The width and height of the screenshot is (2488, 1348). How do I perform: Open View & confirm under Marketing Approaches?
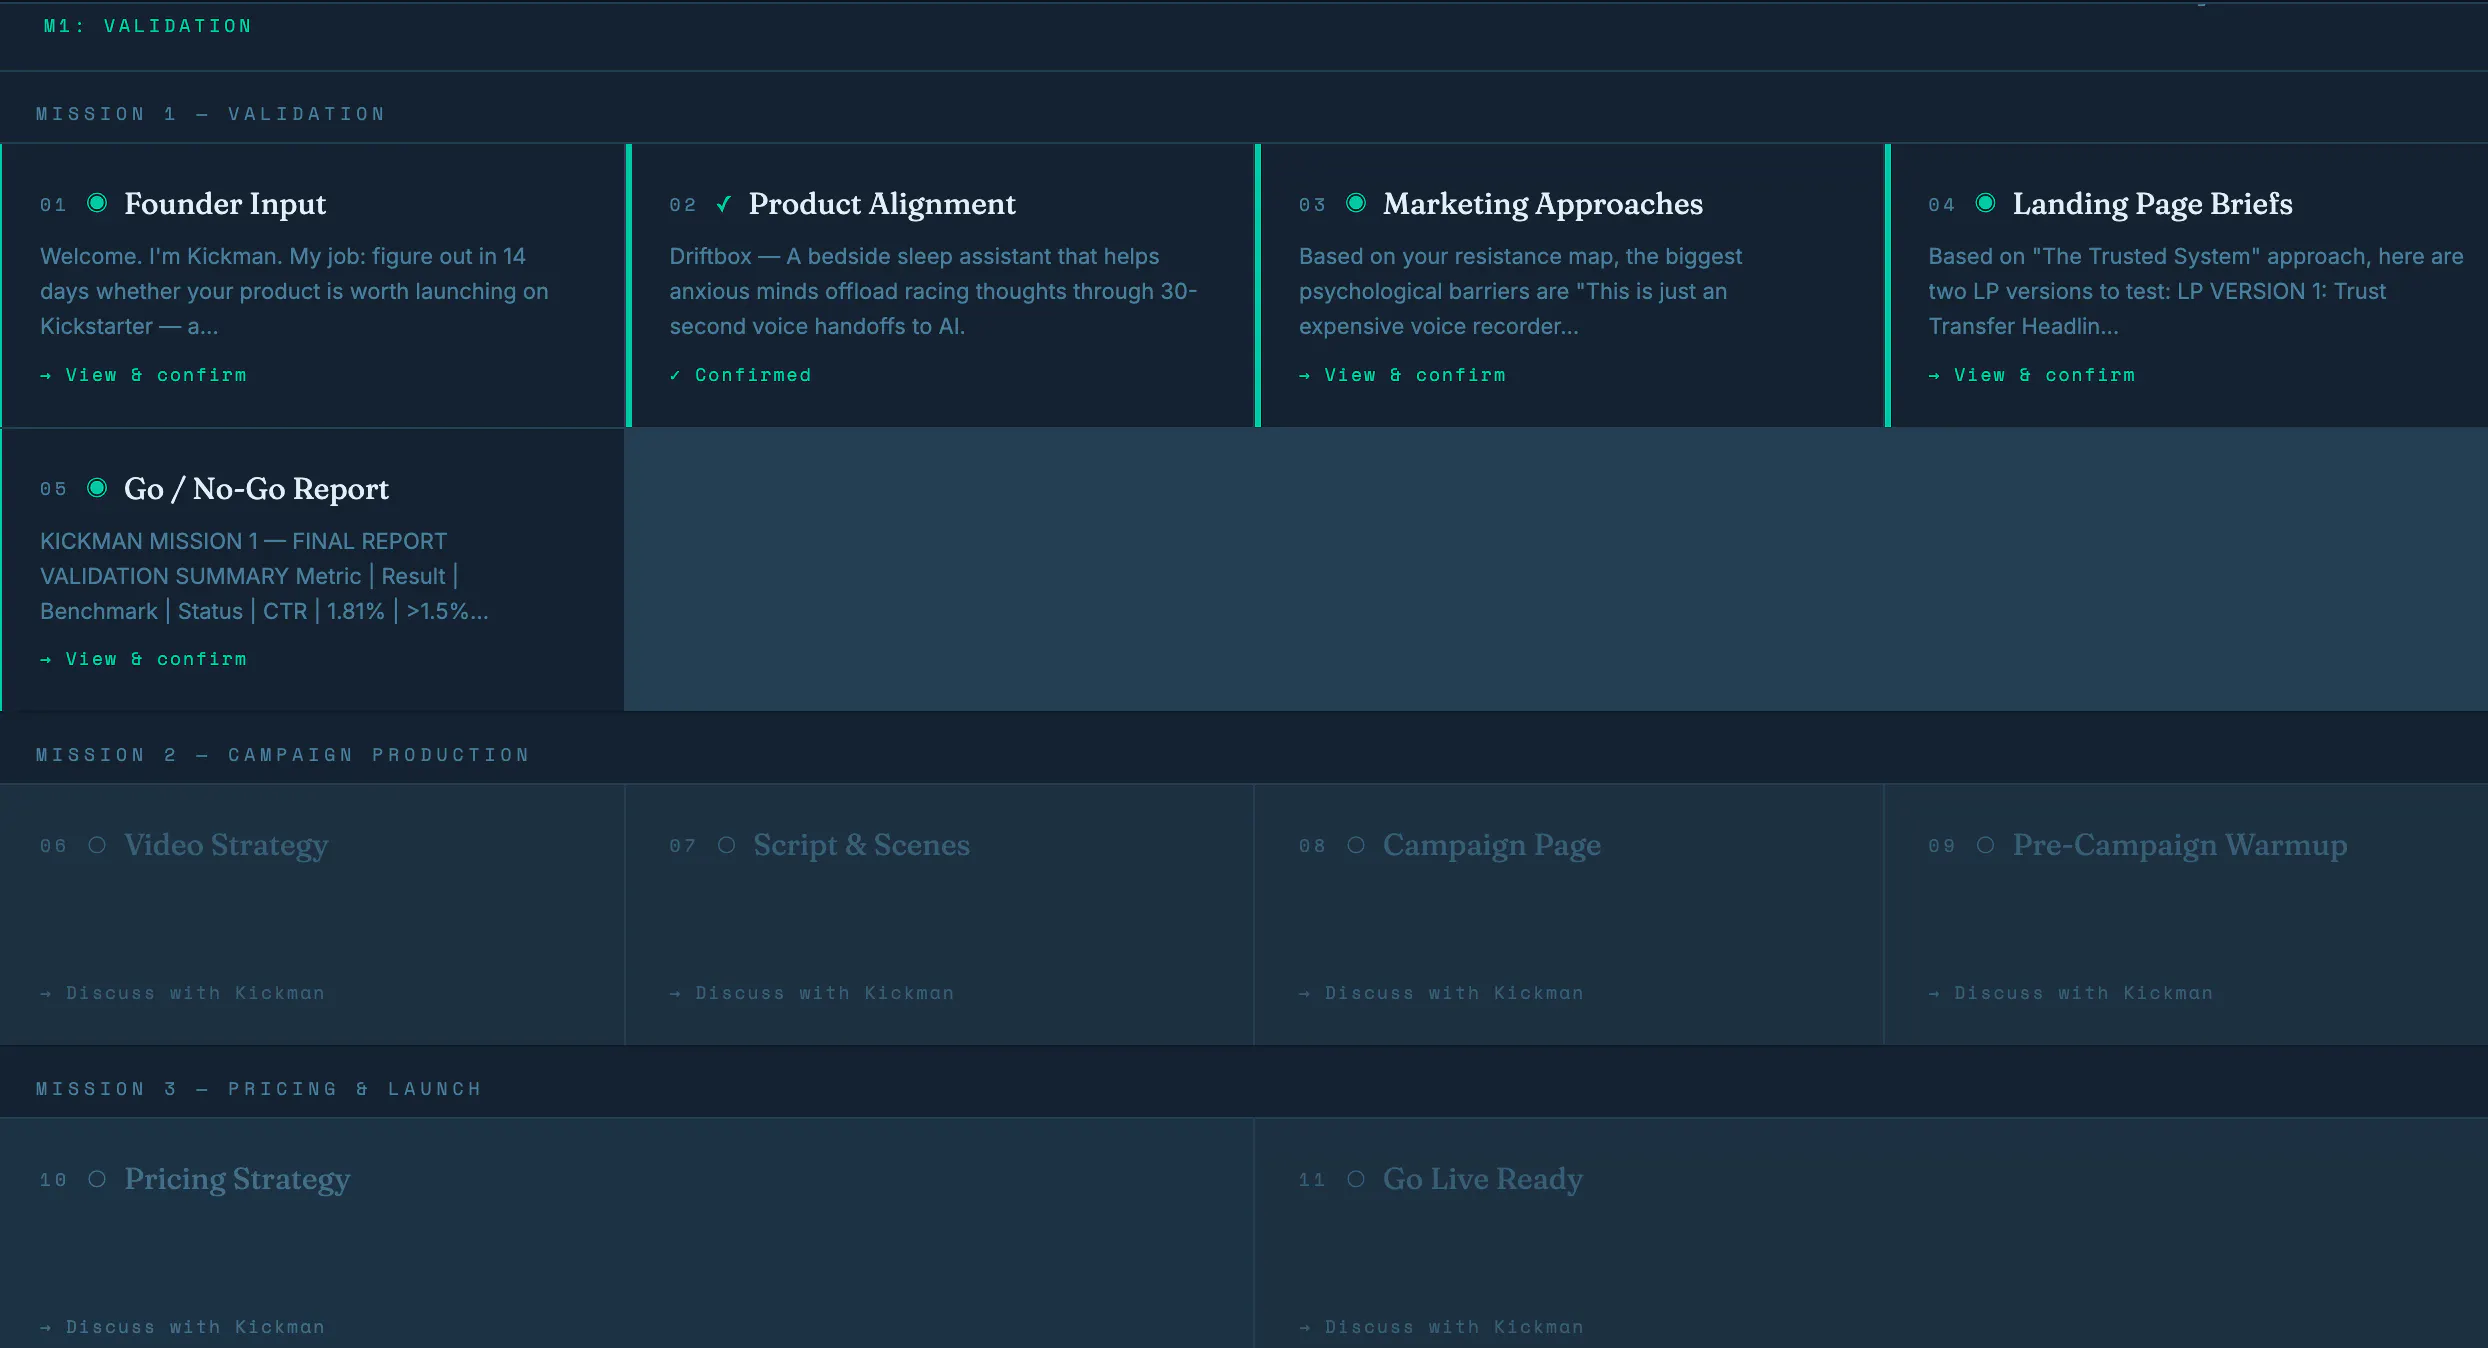click(x=1403, y=375)
